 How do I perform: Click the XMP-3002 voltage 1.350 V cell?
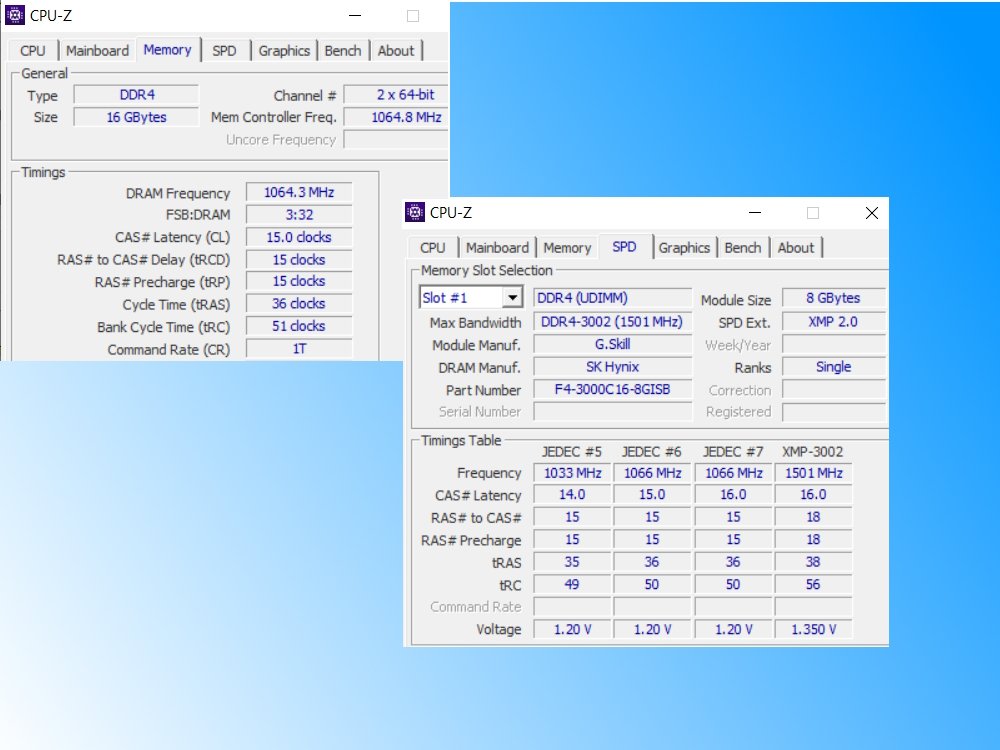coord(813,629)
